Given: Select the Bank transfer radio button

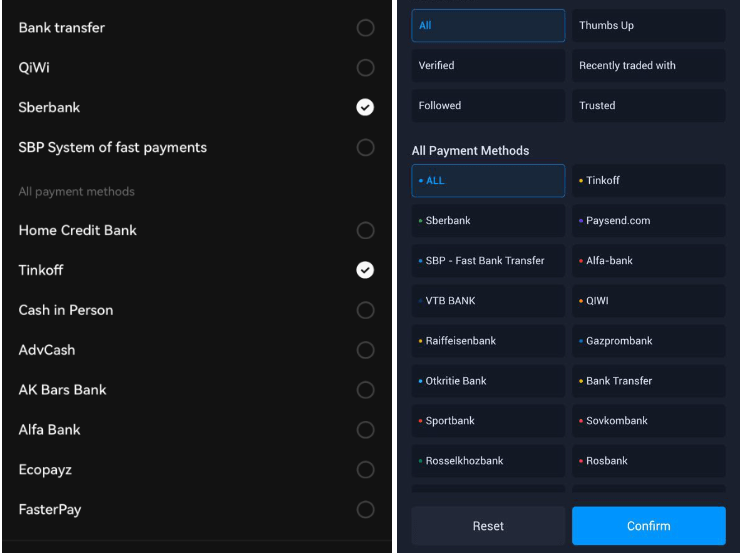Looking at the screenshot, I should click(365, 28).
